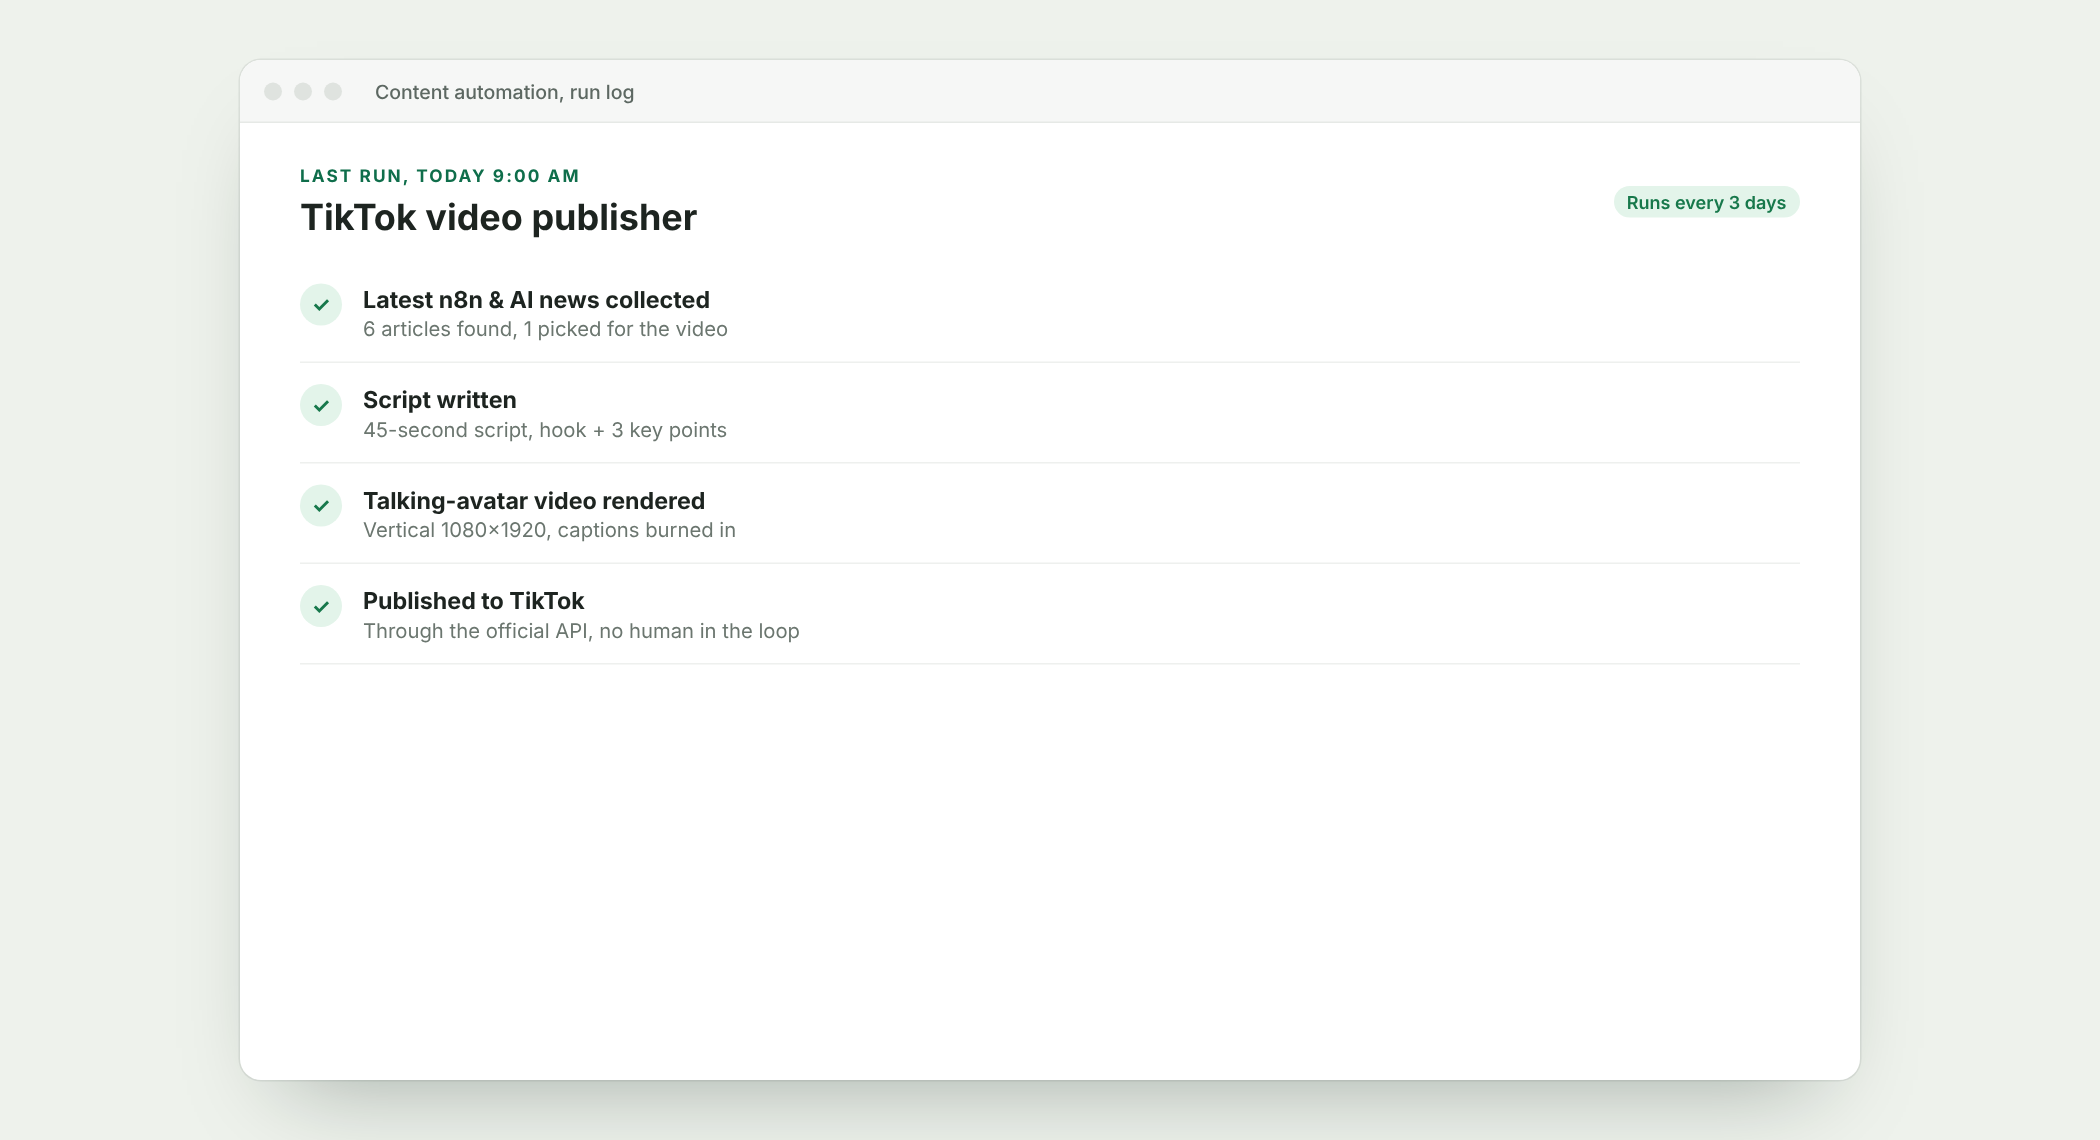The image size is (2100, 1140).
Task: Click the checkmark icon for Published to TikTok
Action: point(321,606)
